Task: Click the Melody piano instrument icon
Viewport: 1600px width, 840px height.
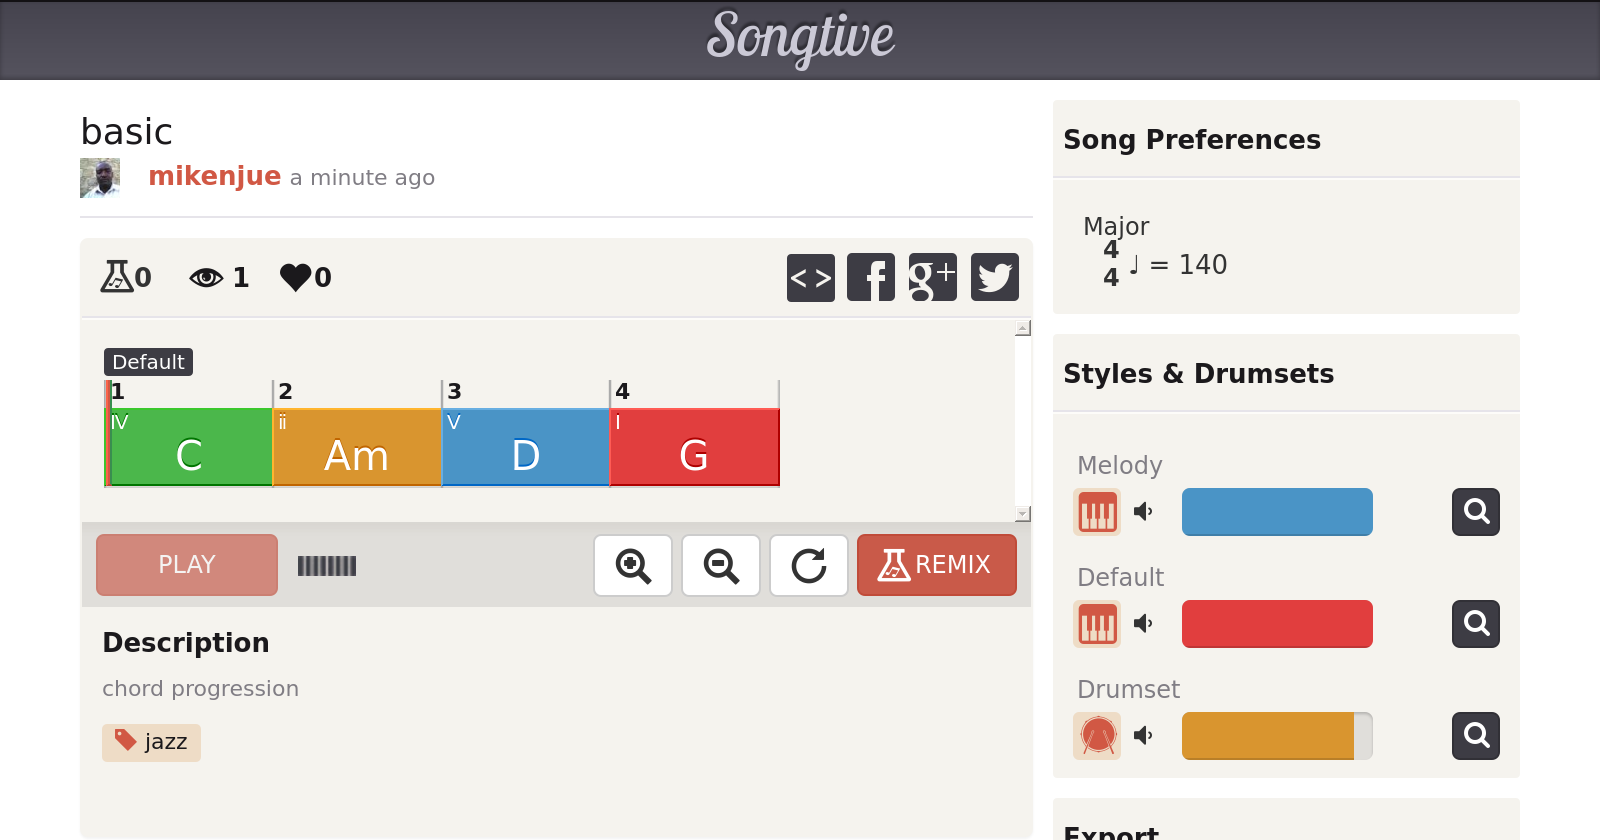Action: (x=1097, y=512)
